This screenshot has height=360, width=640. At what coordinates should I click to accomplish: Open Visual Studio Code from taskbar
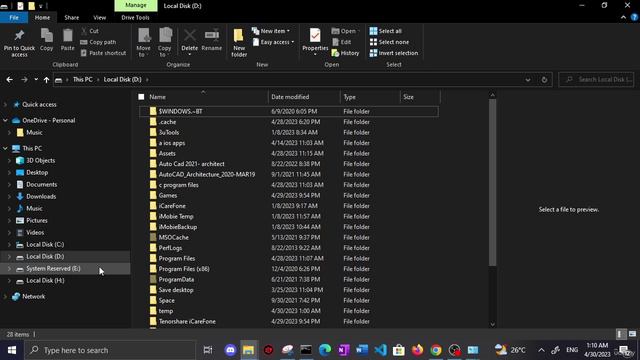pyautogui.click(x=380, y=350)
